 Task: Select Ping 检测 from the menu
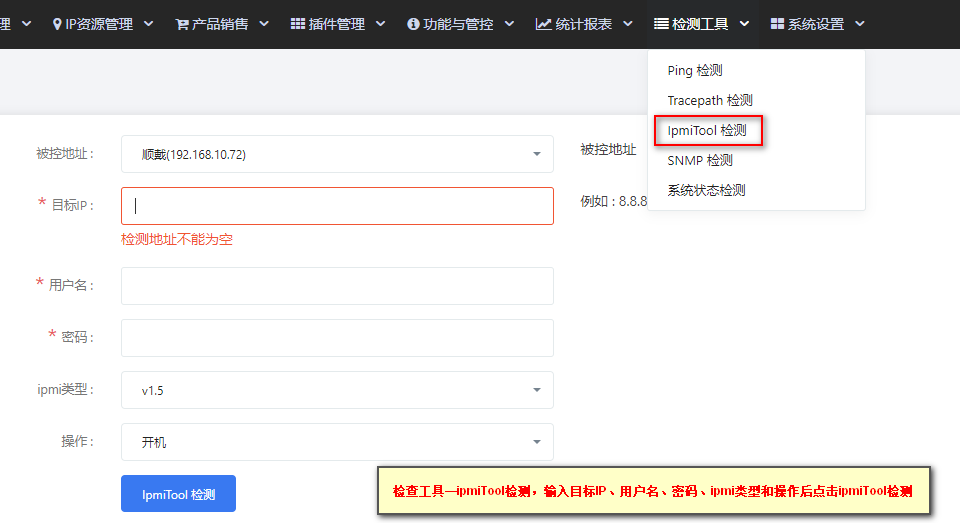(x=695, y=70)
